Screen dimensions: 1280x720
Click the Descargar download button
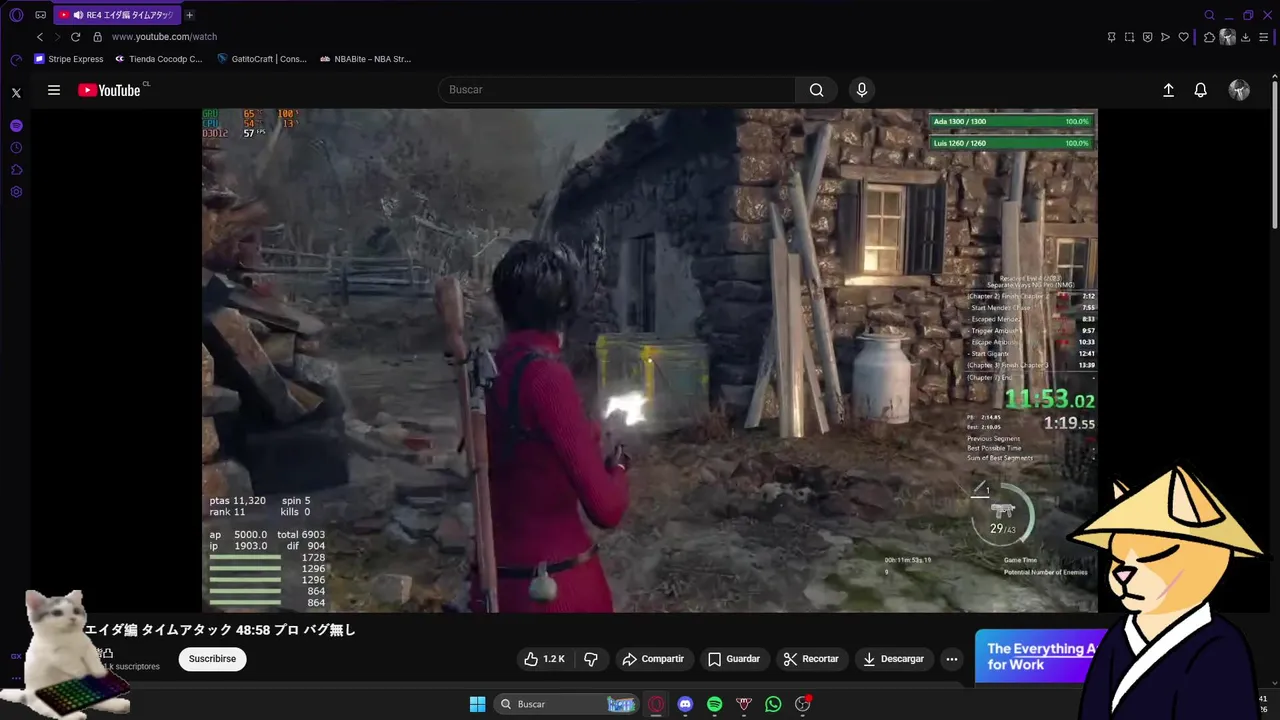(x=893, y=659)
